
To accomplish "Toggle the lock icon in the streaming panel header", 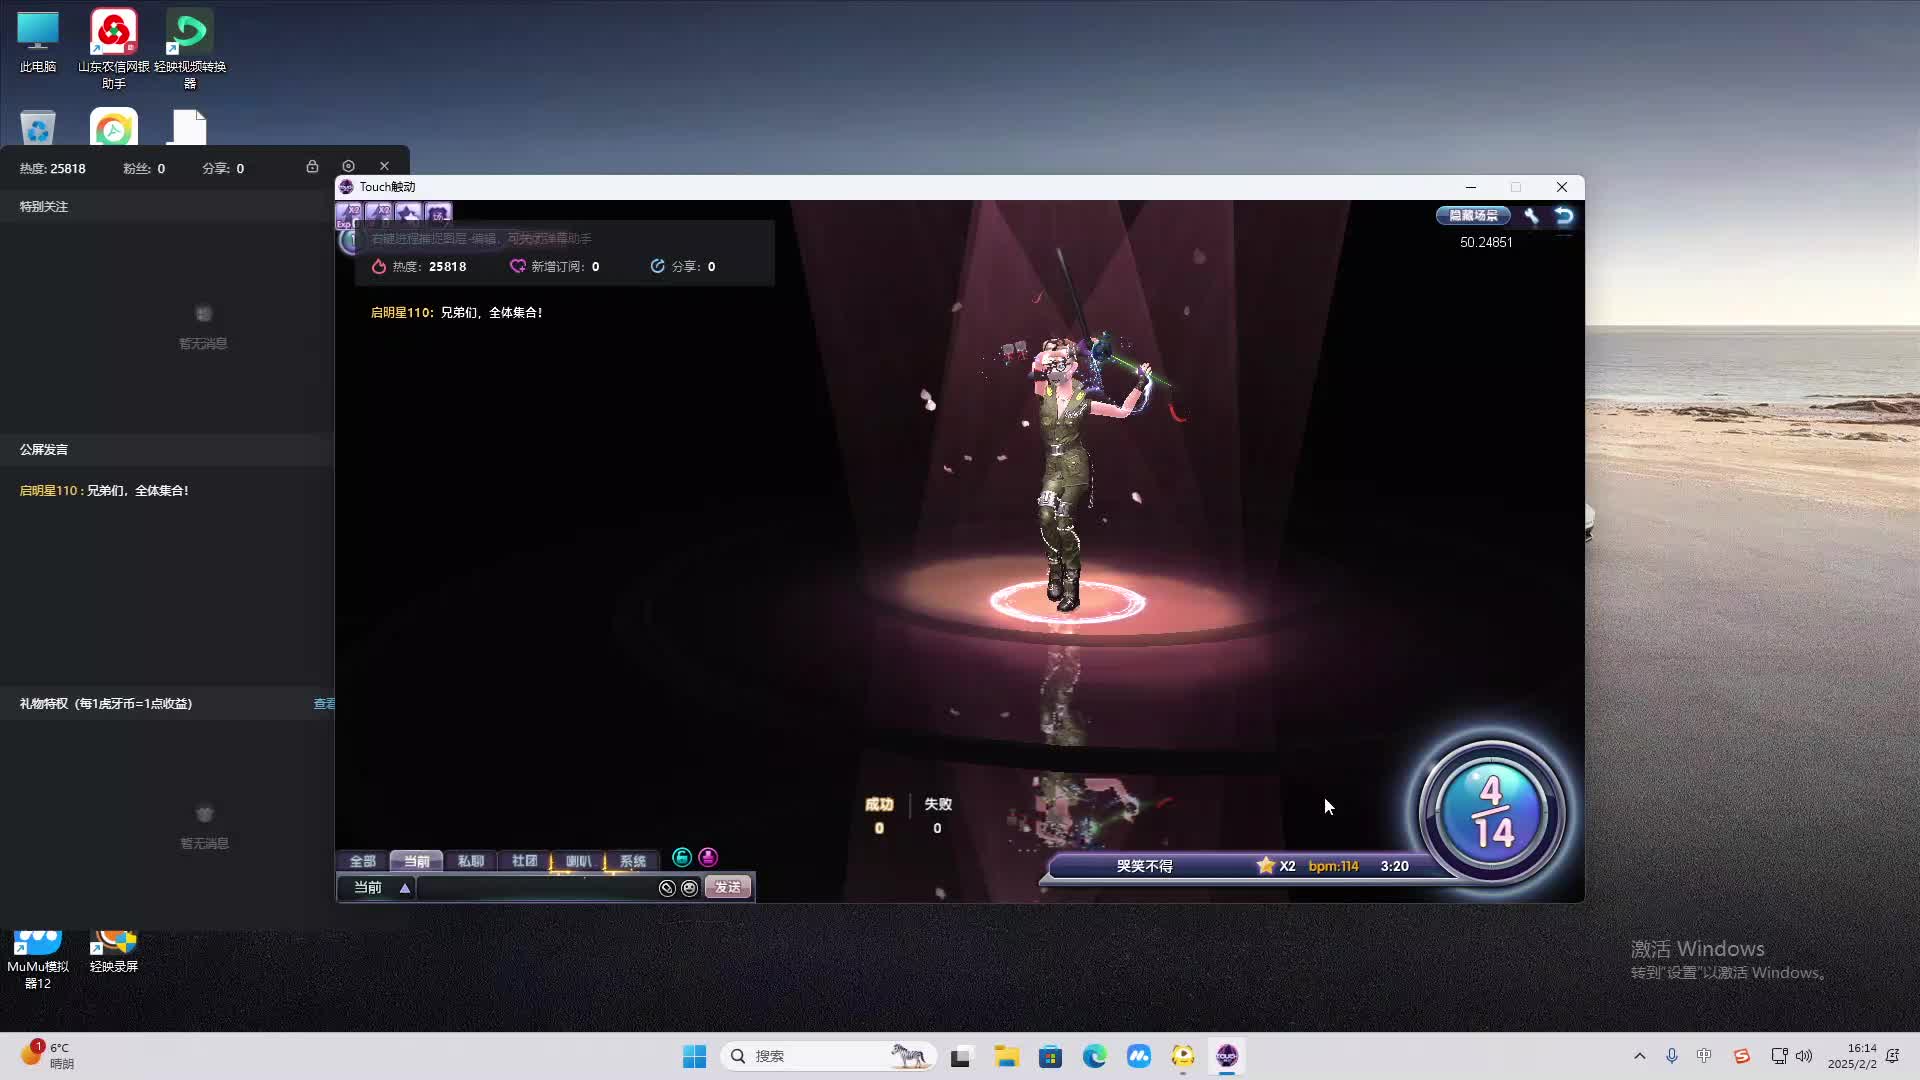I will pyautogui.click(x=313, y=166).
